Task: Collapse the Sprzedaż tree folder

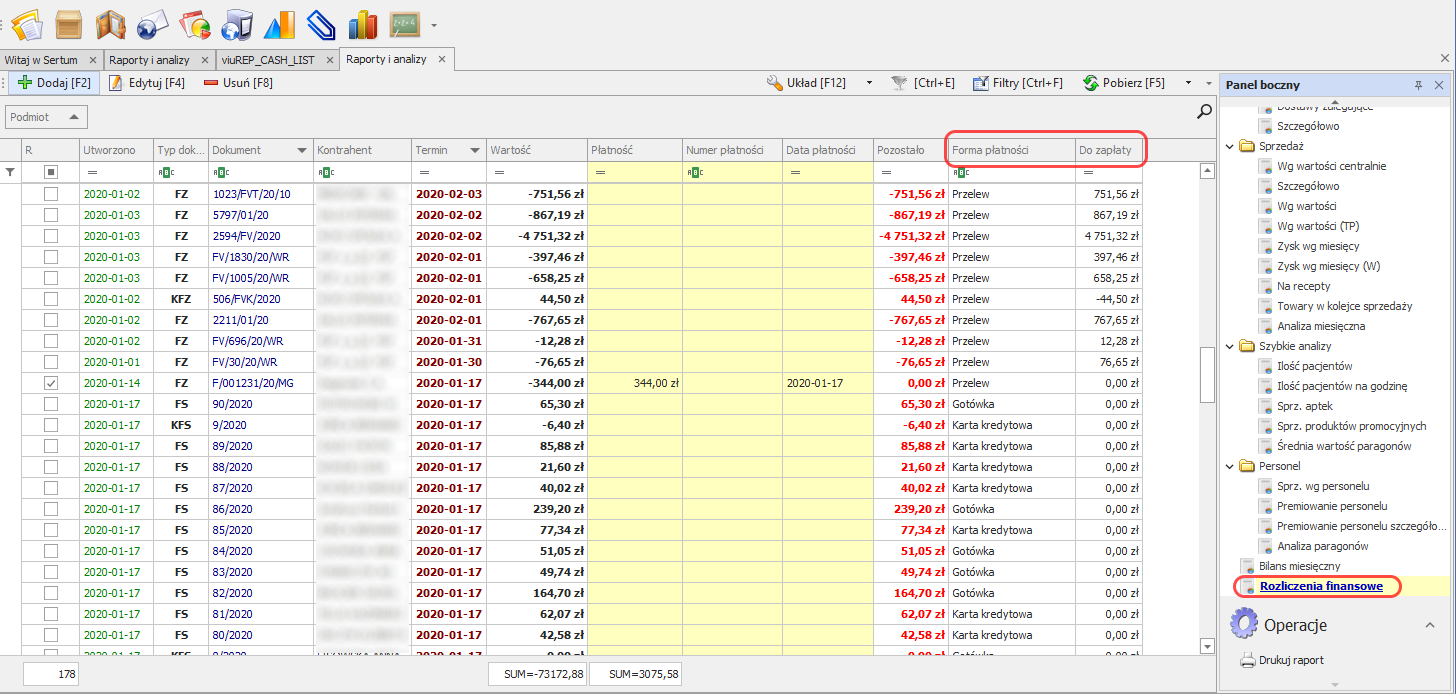Action: pos(1231,146)
